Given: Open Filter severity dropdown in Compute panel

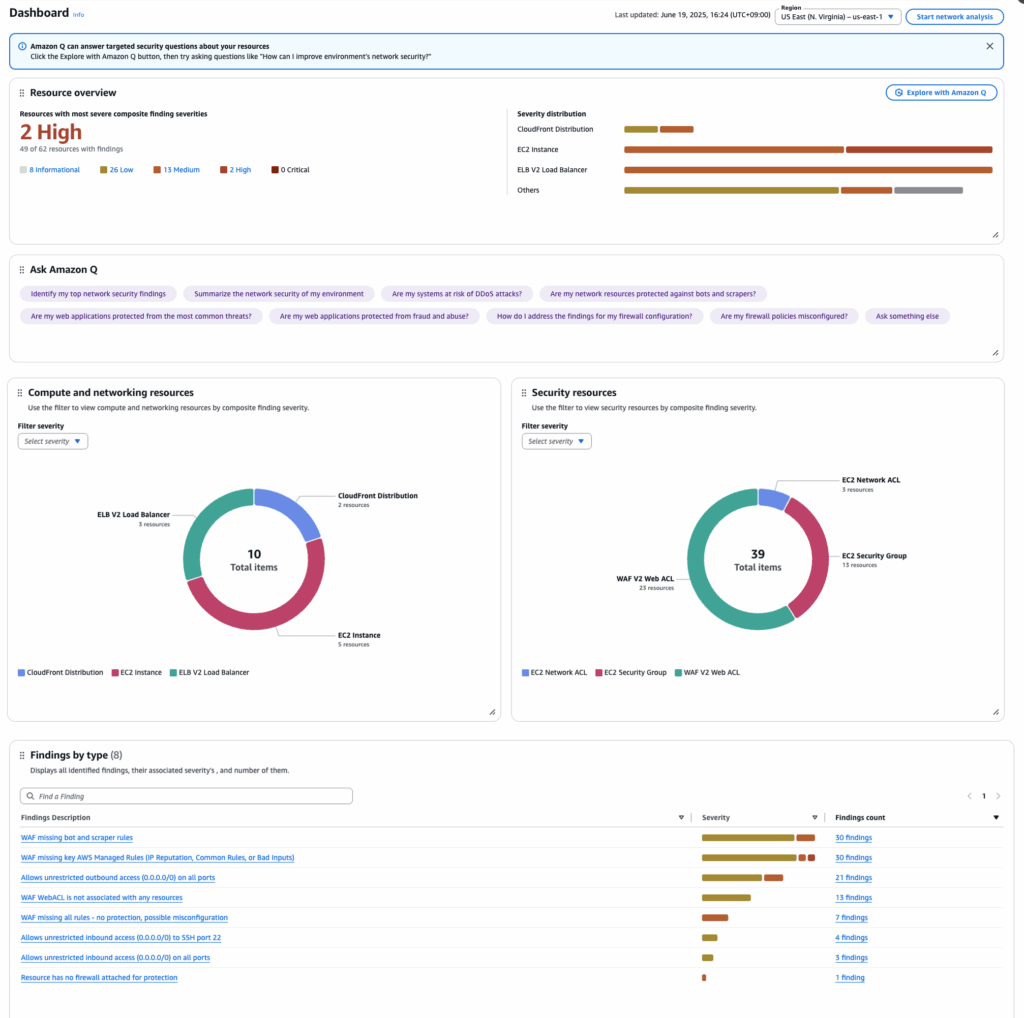Looking at the screenshot, I should pyautogui.click(x=53, y=441).
